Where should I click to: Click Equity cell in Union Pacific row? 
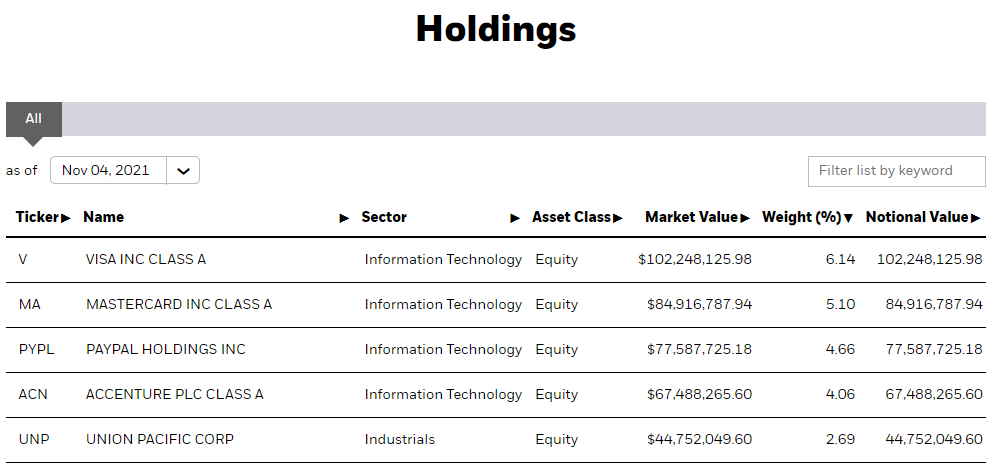point(557,440)
